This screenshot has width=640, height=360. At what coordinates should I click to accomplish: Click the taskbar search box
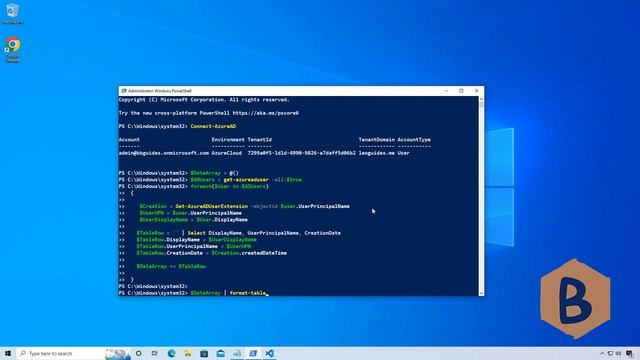click(x=73, y=353)
